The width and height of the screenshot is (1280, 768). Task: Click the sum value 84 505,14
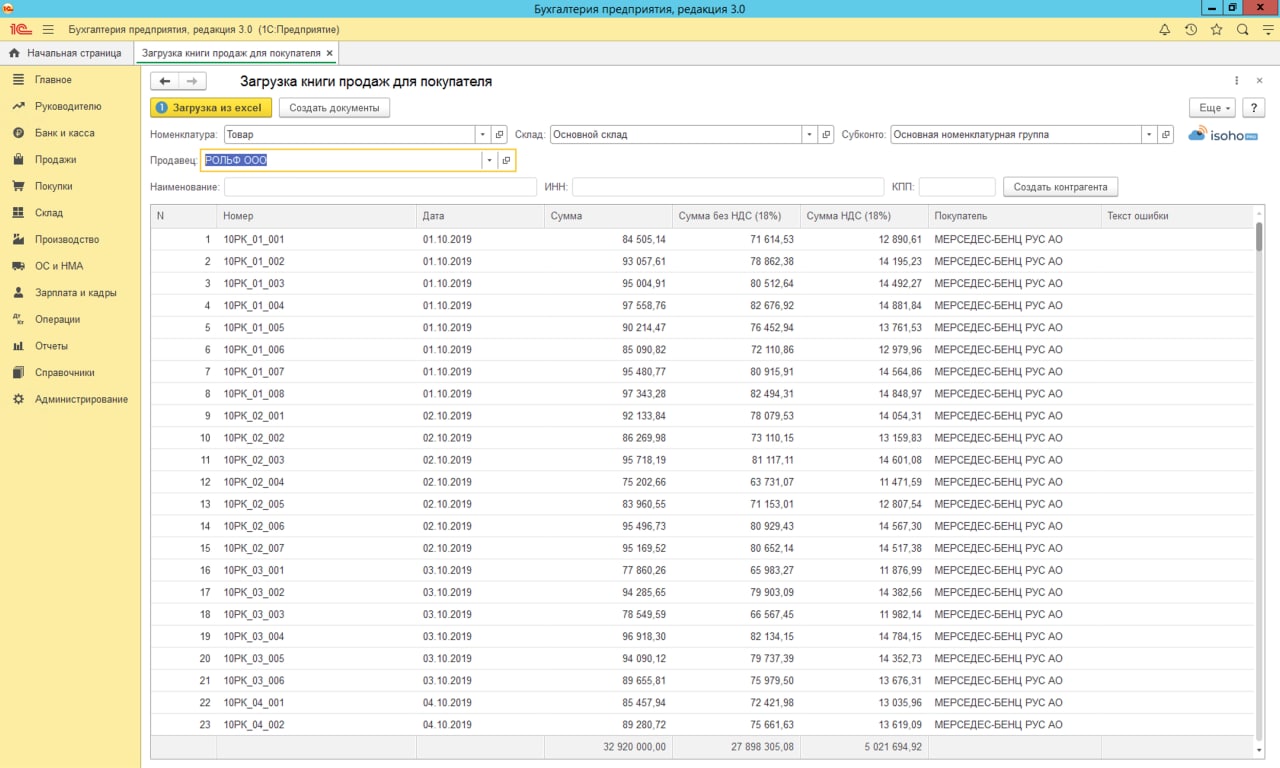coord(644,240)
